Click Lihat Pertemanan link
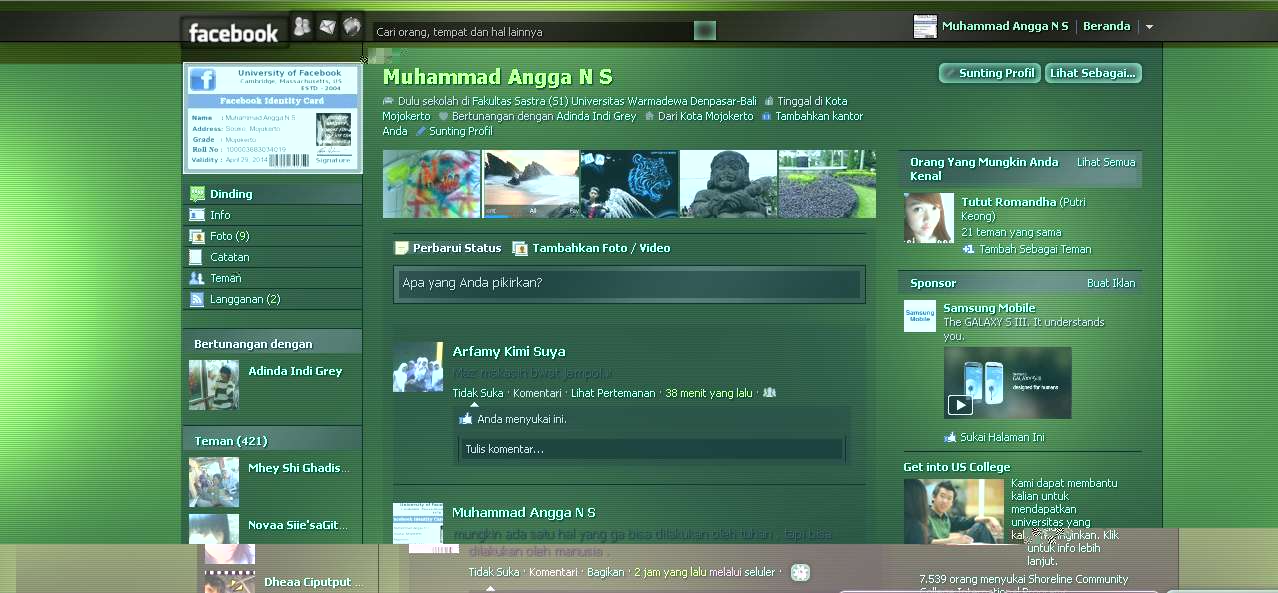This screenshot has height=593, width=1278. (613, 393)
